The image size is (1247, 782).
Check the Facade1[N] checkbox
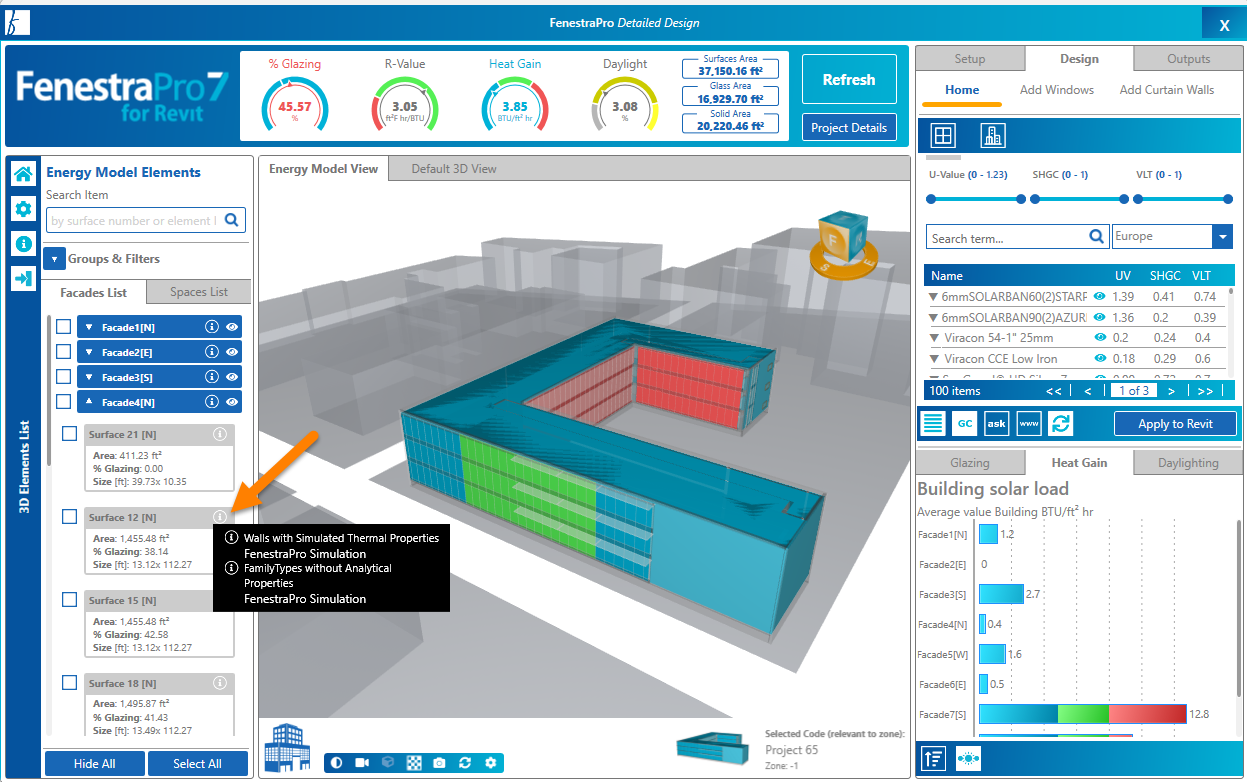click(63, 327)
